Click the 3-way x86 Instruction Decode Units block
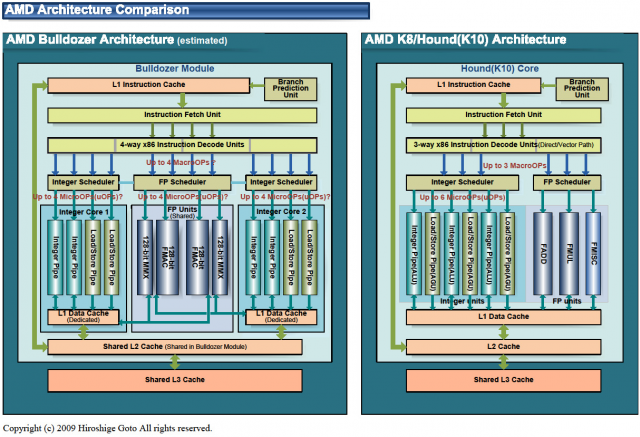The width and height of the screenshot is (640, 437). click(503, 145)
